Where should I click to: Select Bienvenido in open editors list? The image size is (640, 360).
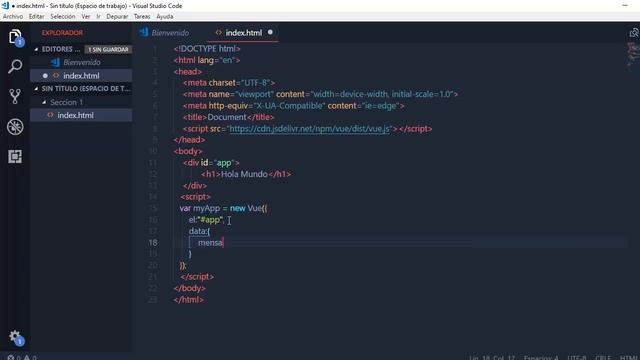(x=81, y=62)
